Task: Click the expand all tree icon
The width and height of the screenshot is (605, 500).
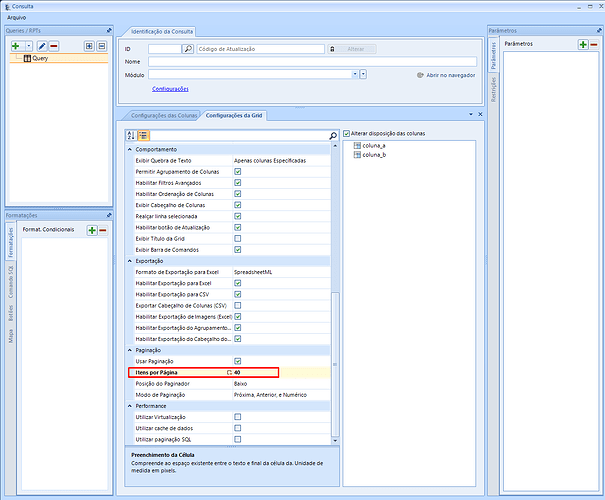Action: pyautogui.click(x=87, y=46)
